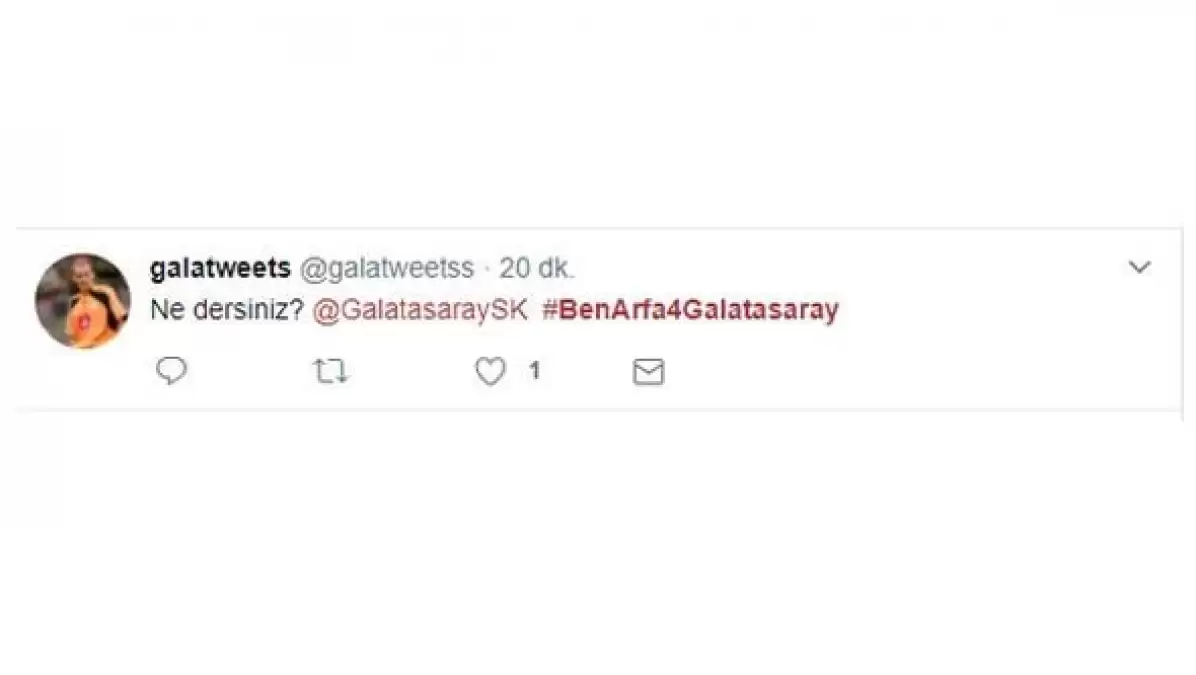Click the reply speech bubble icon
This screenshot has height=675, width=1196.
coord(171,371)
